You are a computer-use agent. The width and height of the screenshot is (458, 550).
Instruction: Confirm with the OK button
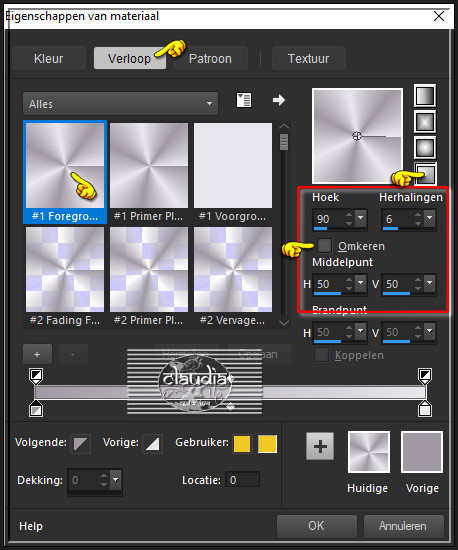pos(317,525)
